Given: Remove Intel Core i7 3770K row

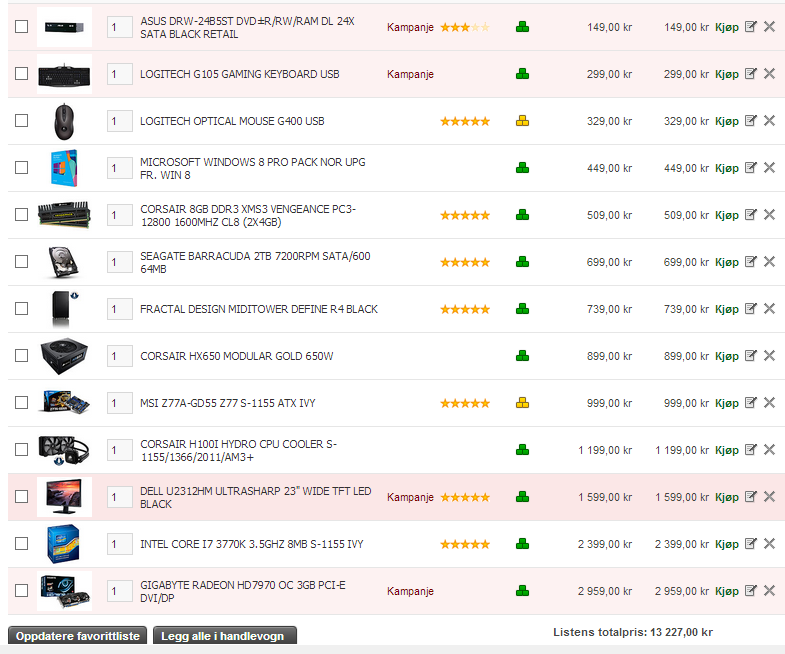Looking at the screenshot, I should 769,544.
